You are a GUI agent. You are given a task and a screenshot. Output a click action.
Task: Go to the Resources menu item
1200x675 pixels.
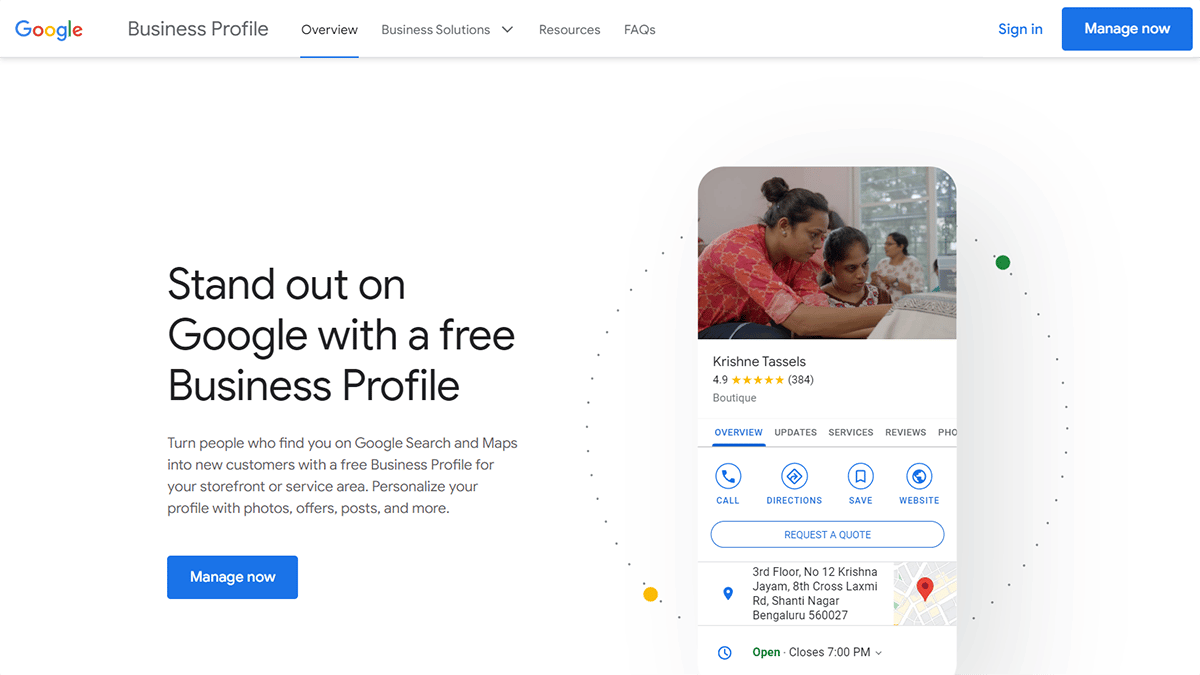pyautogui.click(x=569, y=30)
